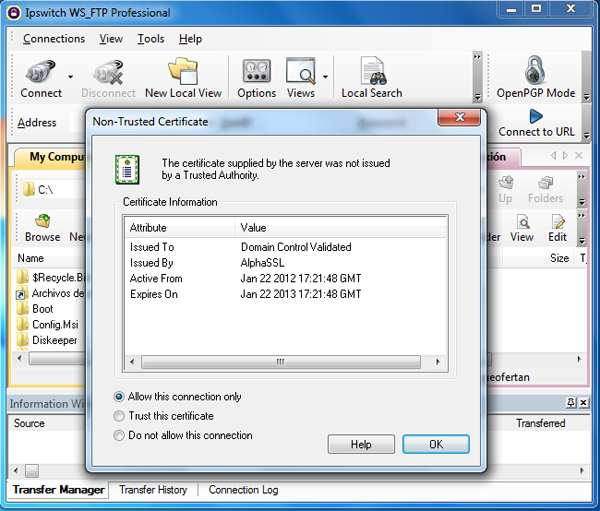The image size is (600, 511).
Task: Switch to Transfer Manager tab
Action: coord(59,490)
